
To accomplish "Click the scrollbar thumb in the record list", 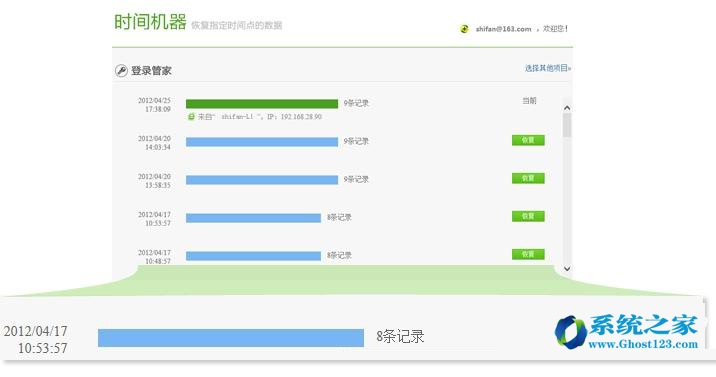I will click(x=567, y=125).
